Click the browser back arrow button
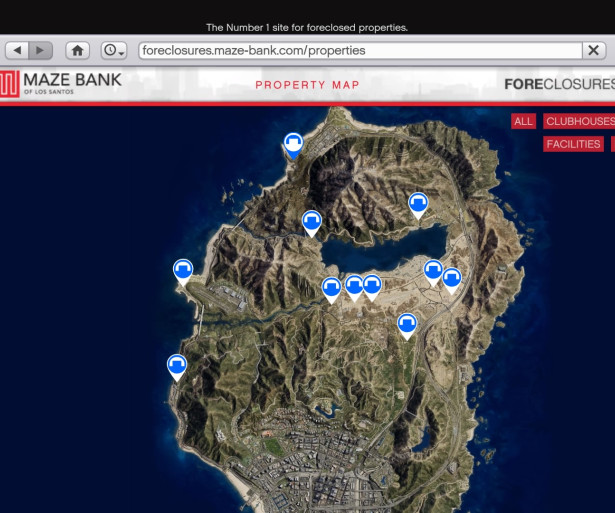This screenshot has height=513, width=615. 17,51
